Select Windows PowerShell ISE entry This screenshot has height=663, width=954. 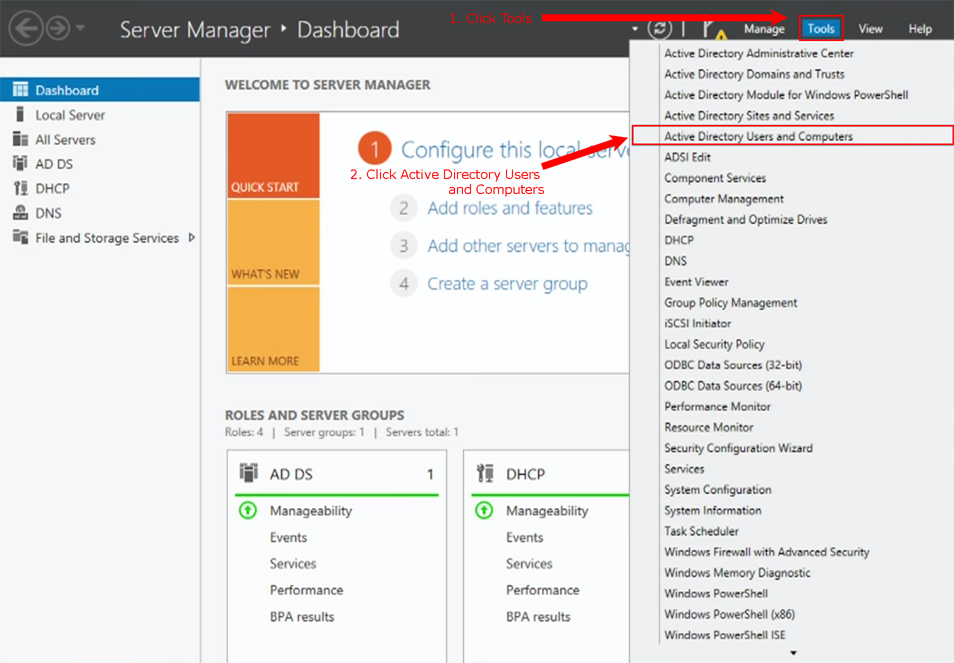coord(725,635)
